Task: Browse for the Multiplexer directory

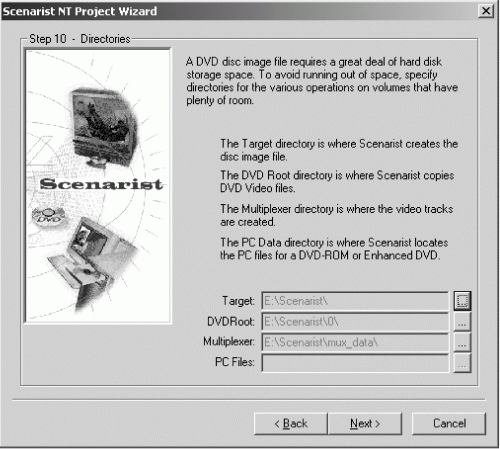Action: tap(462, 343)
